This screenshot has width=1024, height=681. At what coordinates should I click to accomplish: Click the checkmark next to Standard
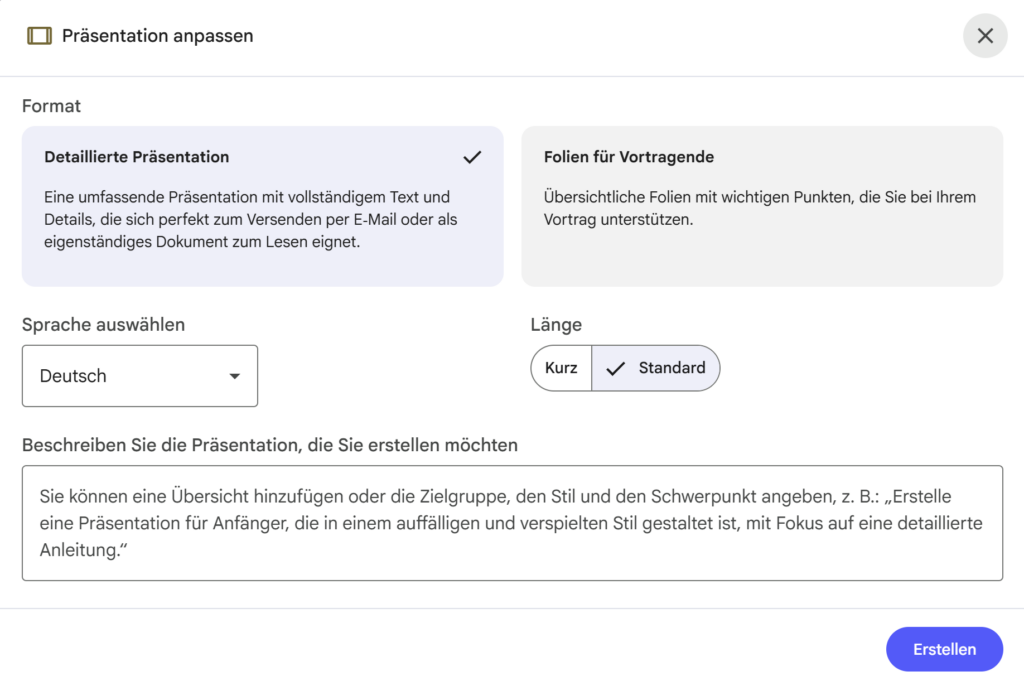pyautogui.click(x=615, y=367)
